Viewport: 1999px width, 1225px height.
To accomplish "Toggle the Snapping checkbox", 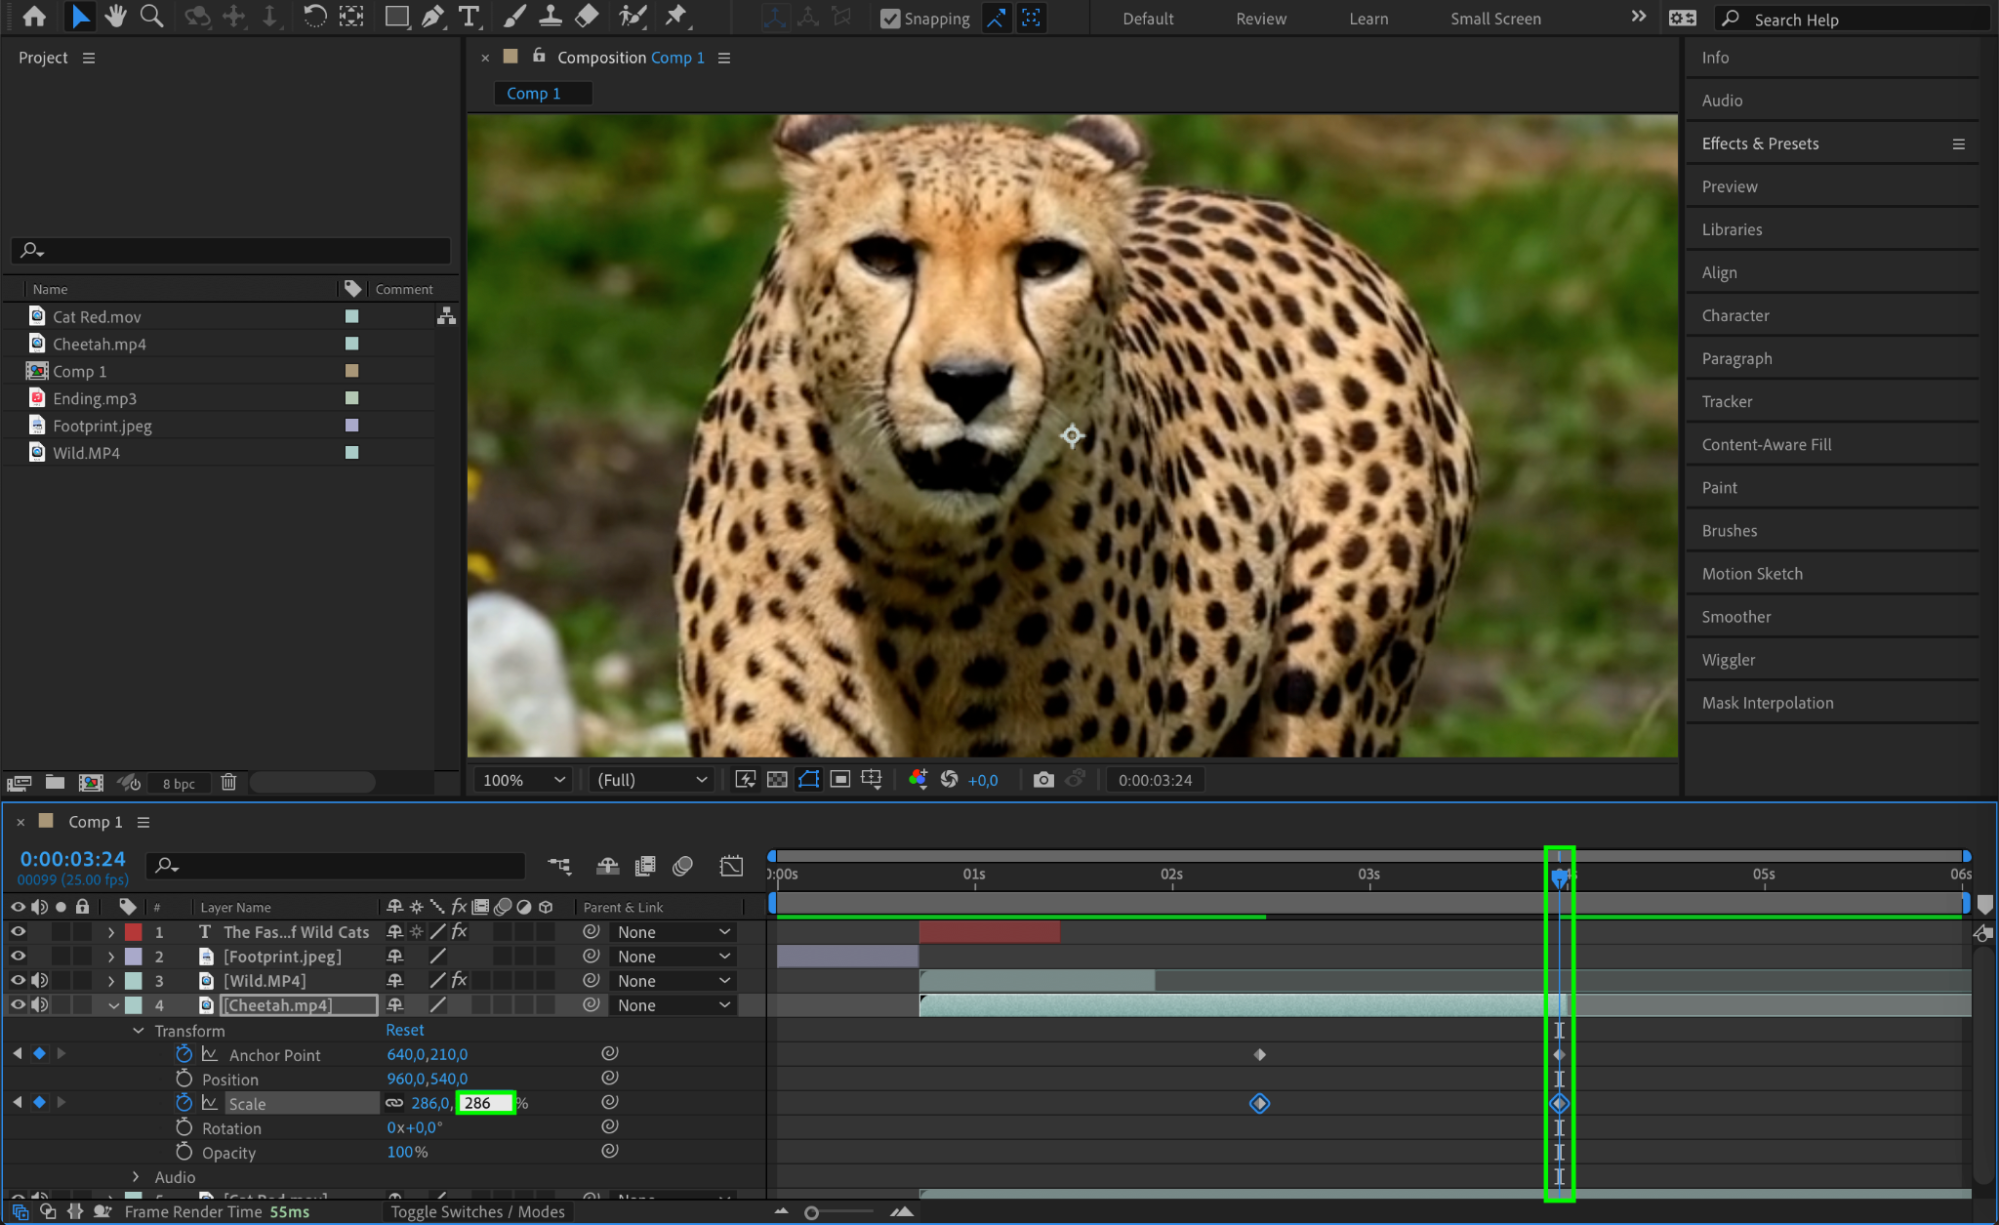I will coord(889,18).
